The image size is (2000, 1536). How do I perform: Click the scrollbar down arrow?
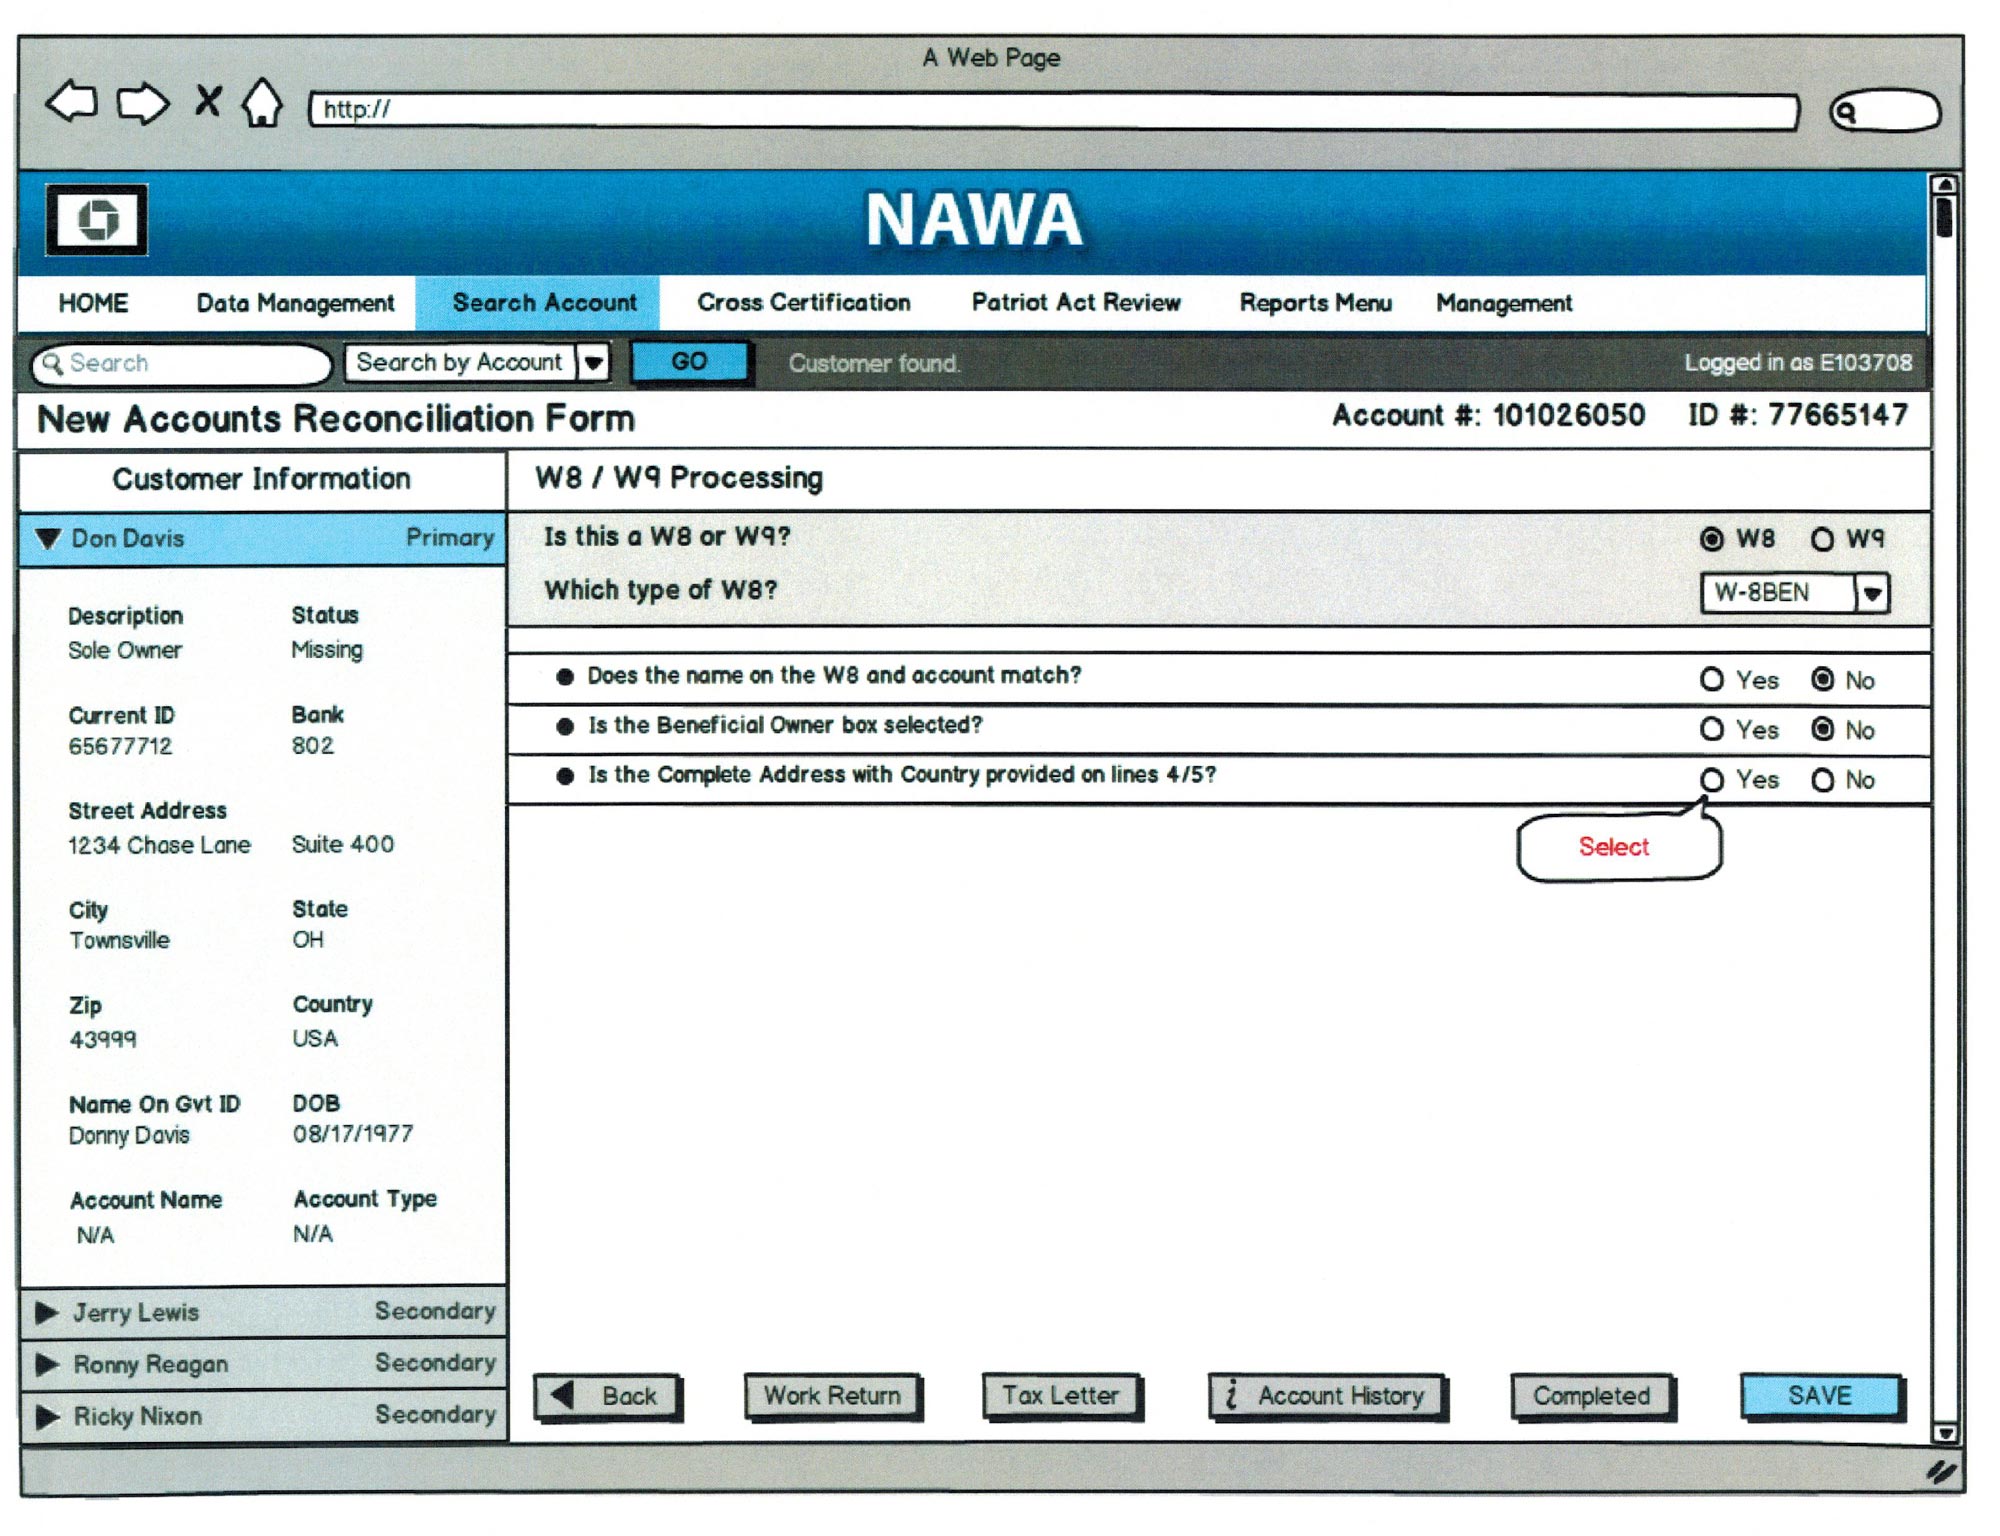[1944, 1432]
